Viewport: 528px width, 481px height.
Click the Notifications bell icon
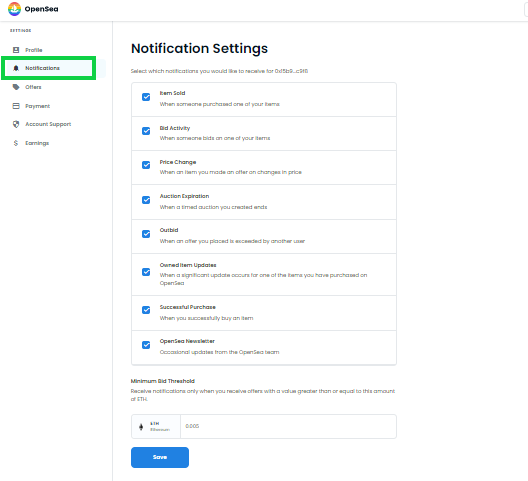click(16, 68)
